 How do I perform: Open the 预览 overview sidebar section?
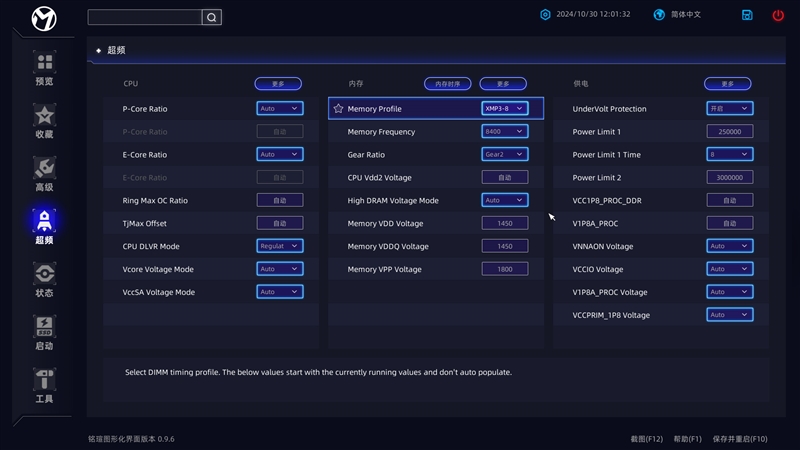(44, 68)
